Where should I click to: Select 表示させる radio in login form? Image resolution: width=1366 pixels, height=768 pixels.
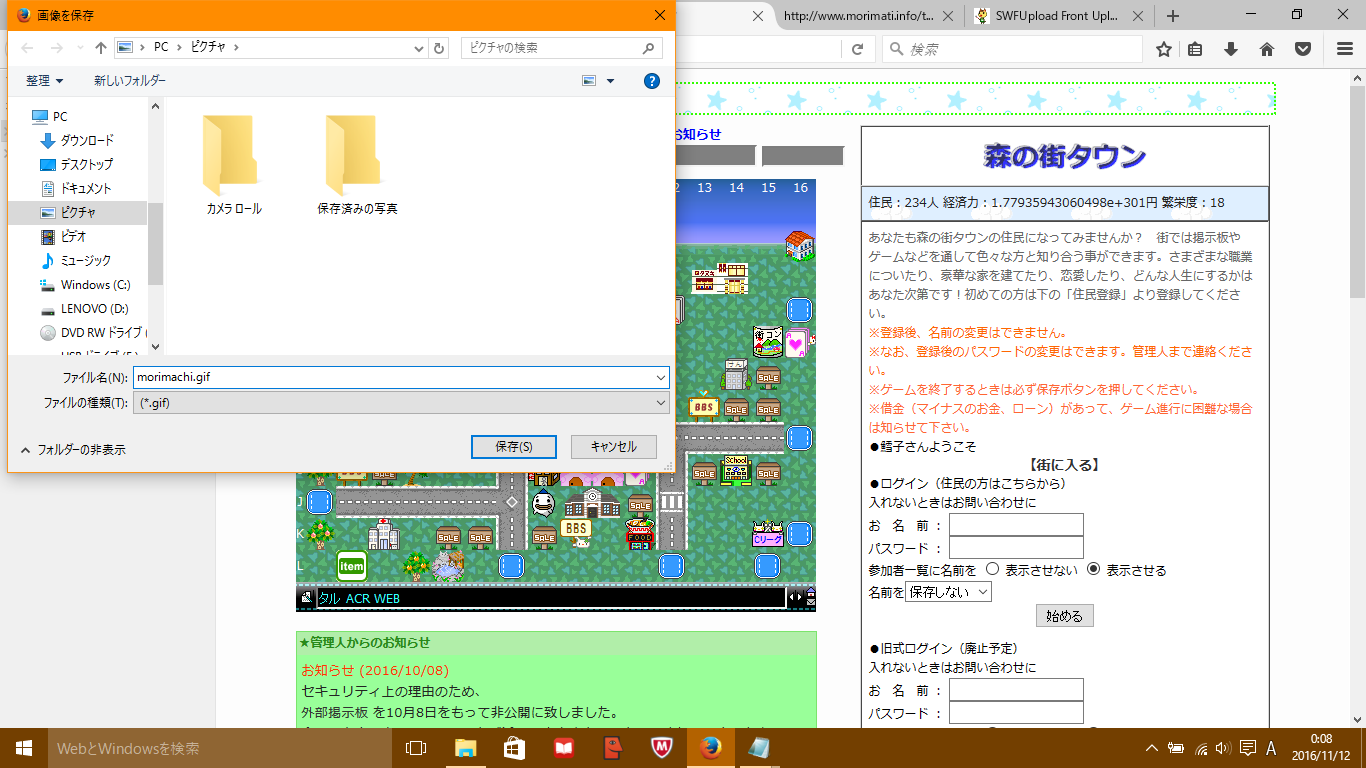(1093, 569)
